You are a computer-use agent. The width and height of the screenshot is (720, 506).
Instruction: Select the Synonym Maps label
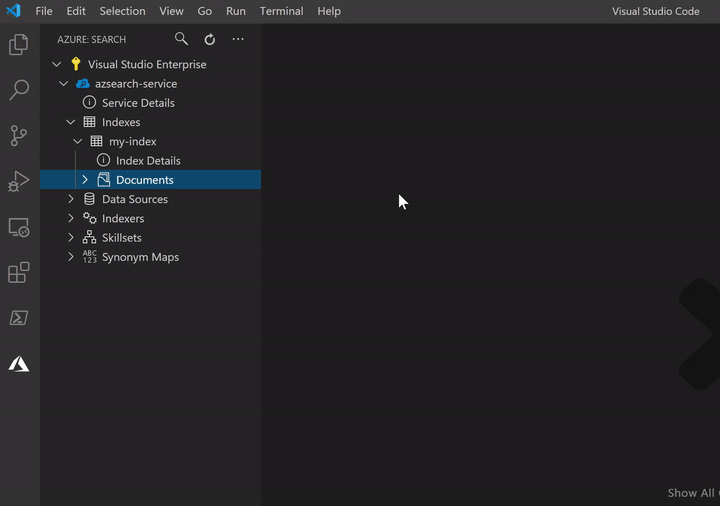tap(141, 257)
